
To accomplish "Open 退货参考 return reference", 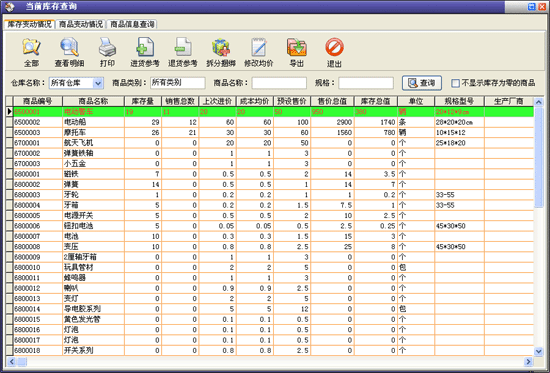I will (183, 53).
